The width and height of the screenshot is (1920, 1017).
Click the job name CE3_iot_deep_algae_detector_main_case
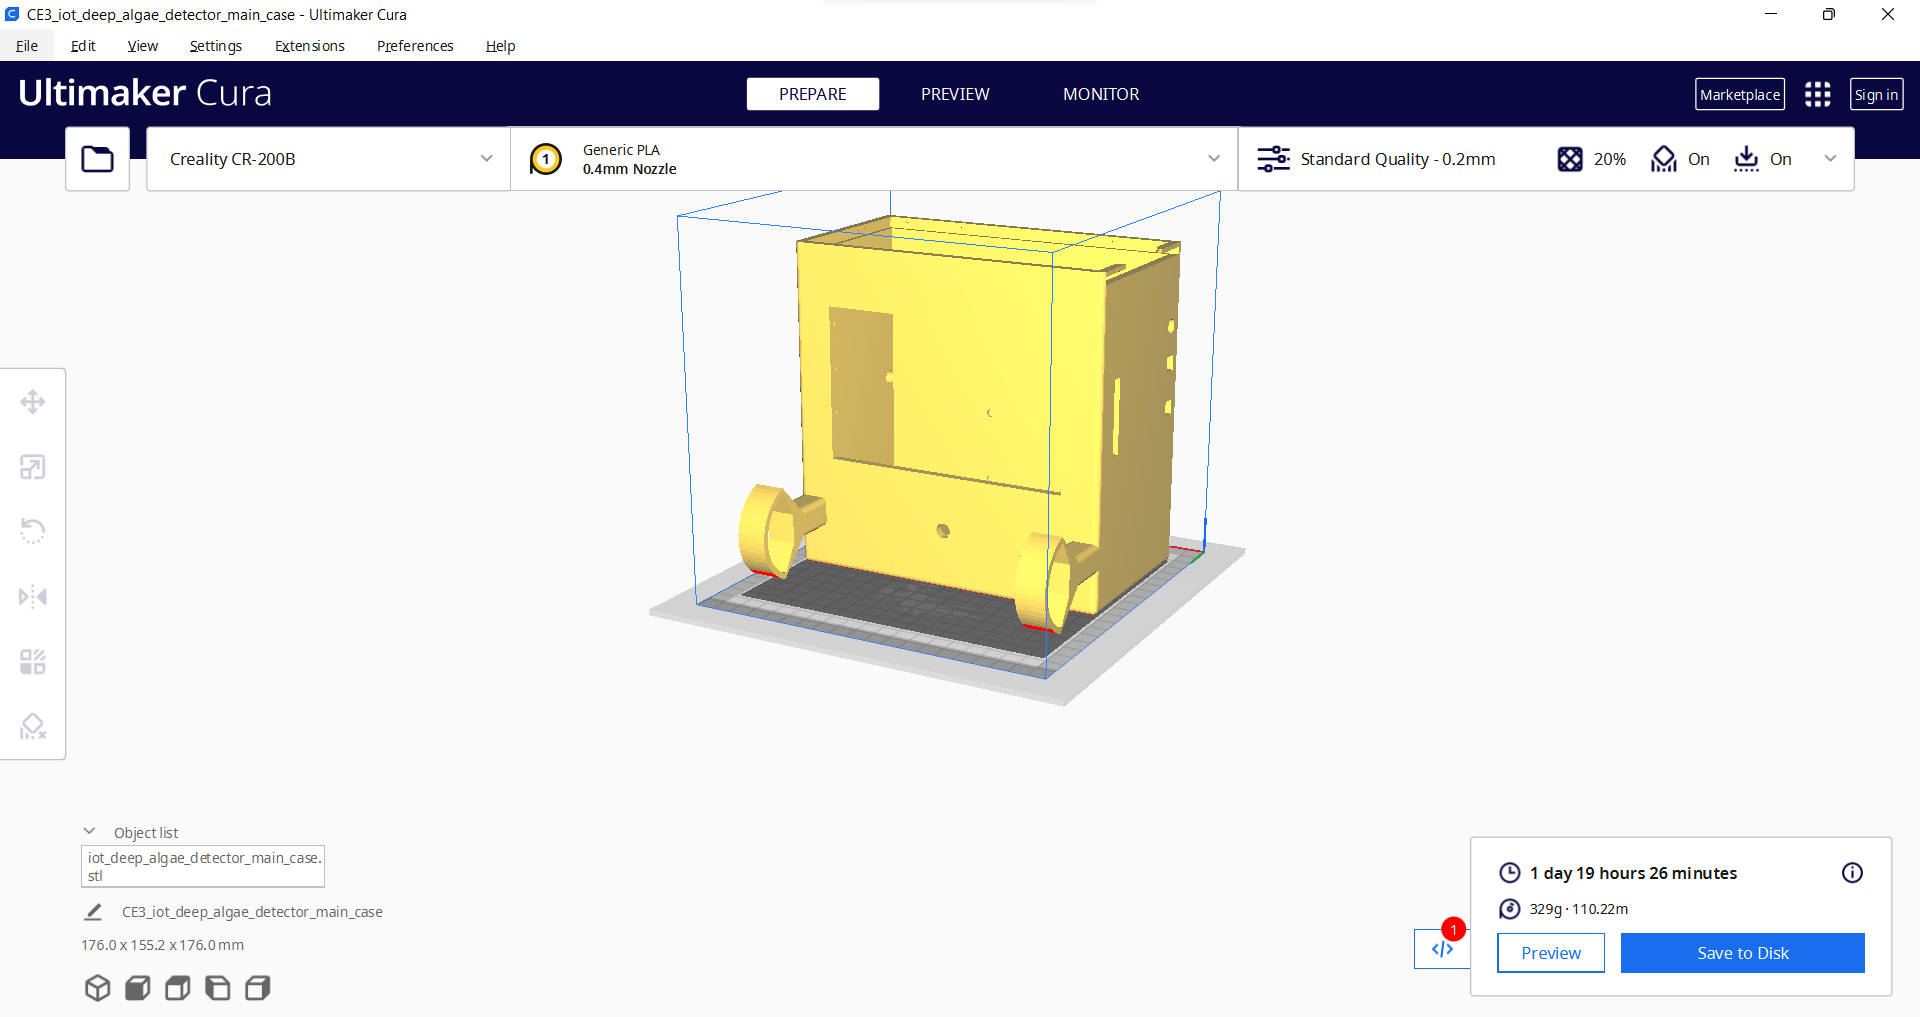pos(252,912)
